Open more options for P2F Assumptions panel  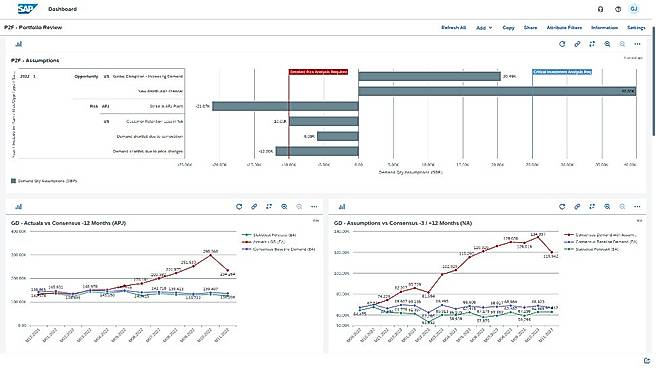(x=637, y=44)
